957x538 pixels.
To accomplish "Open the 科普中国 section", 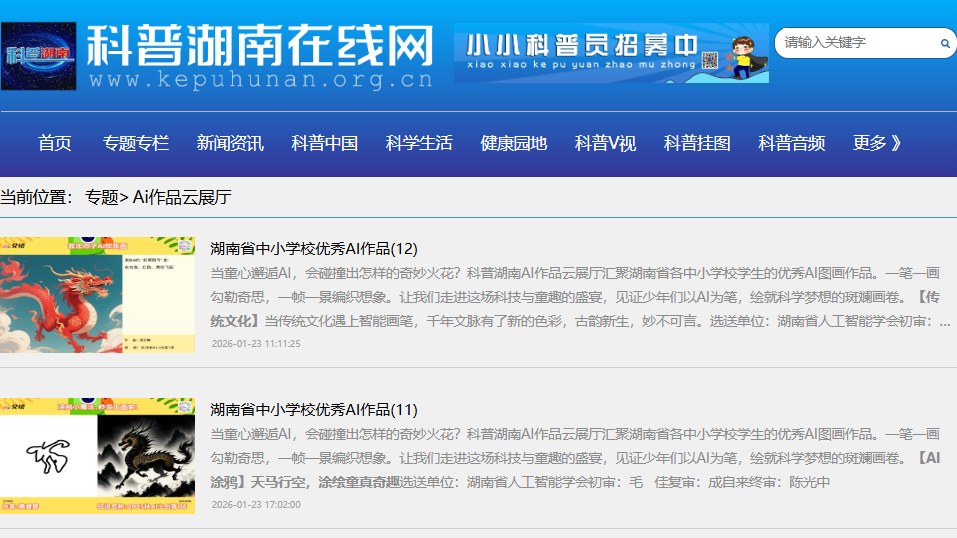I will (324, 143).
